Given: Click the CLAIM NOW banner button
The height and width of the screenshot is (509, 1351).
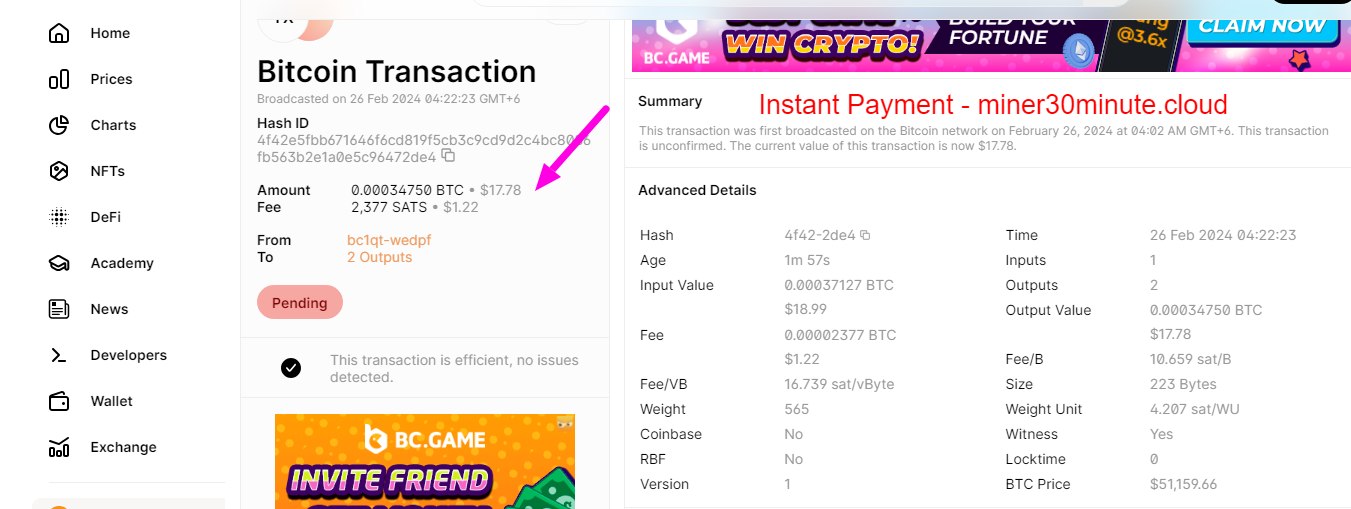Looking at the screenshot, I should [x=1262, y=26].
